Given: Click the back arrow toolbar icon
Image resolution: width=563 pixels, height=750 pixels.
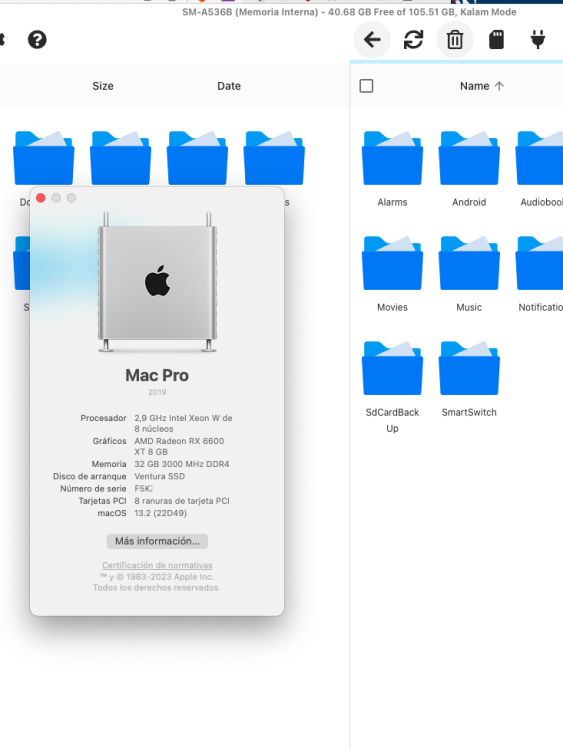Looking at the screenshot, I should [372, 40].
